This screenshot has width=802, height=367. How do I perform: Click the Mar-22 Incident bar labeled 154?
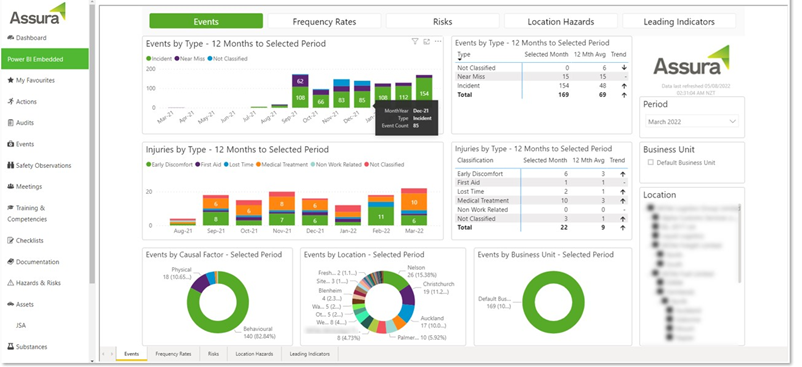pyautogui.click(x=424, y=93)
